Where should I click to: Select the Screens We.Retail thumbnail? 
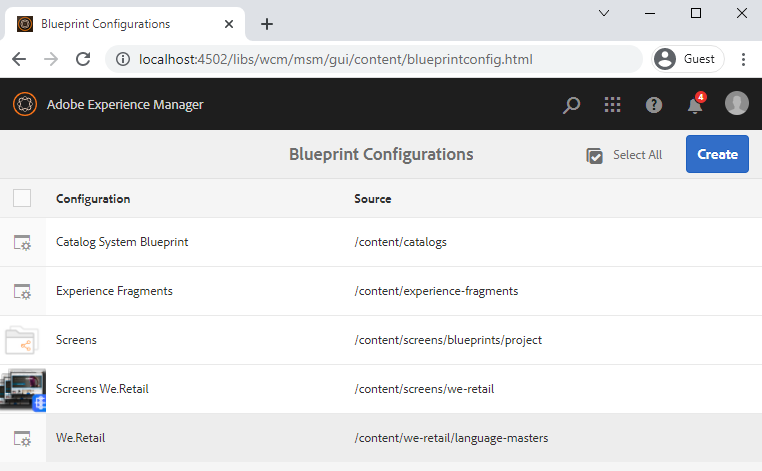pos(22,389)
